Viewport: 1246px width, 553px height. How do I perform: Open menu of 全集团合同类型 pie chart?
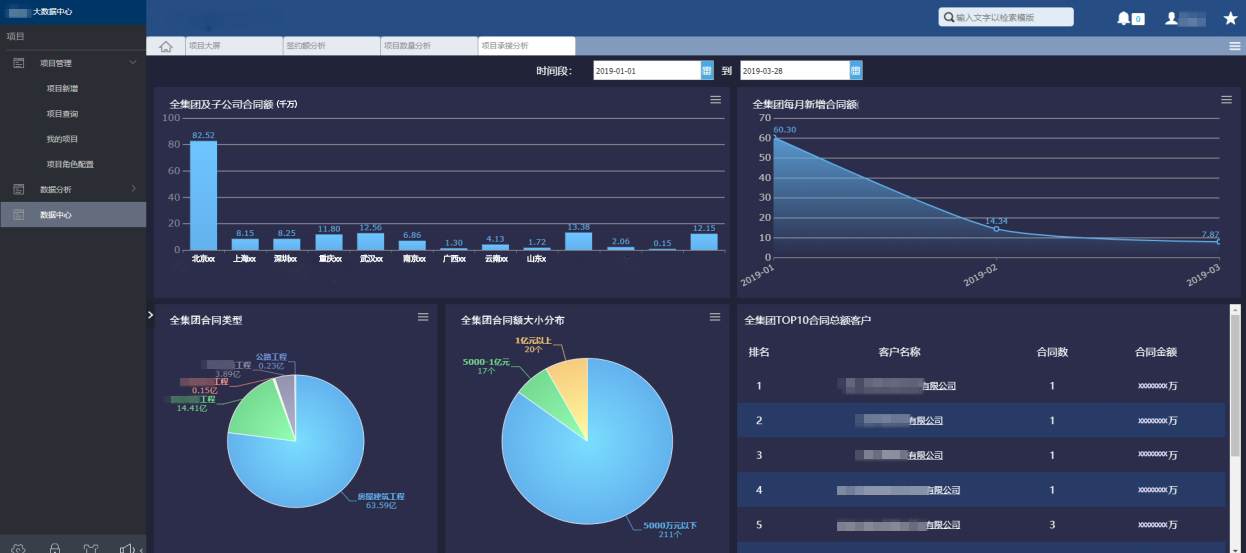423,316
